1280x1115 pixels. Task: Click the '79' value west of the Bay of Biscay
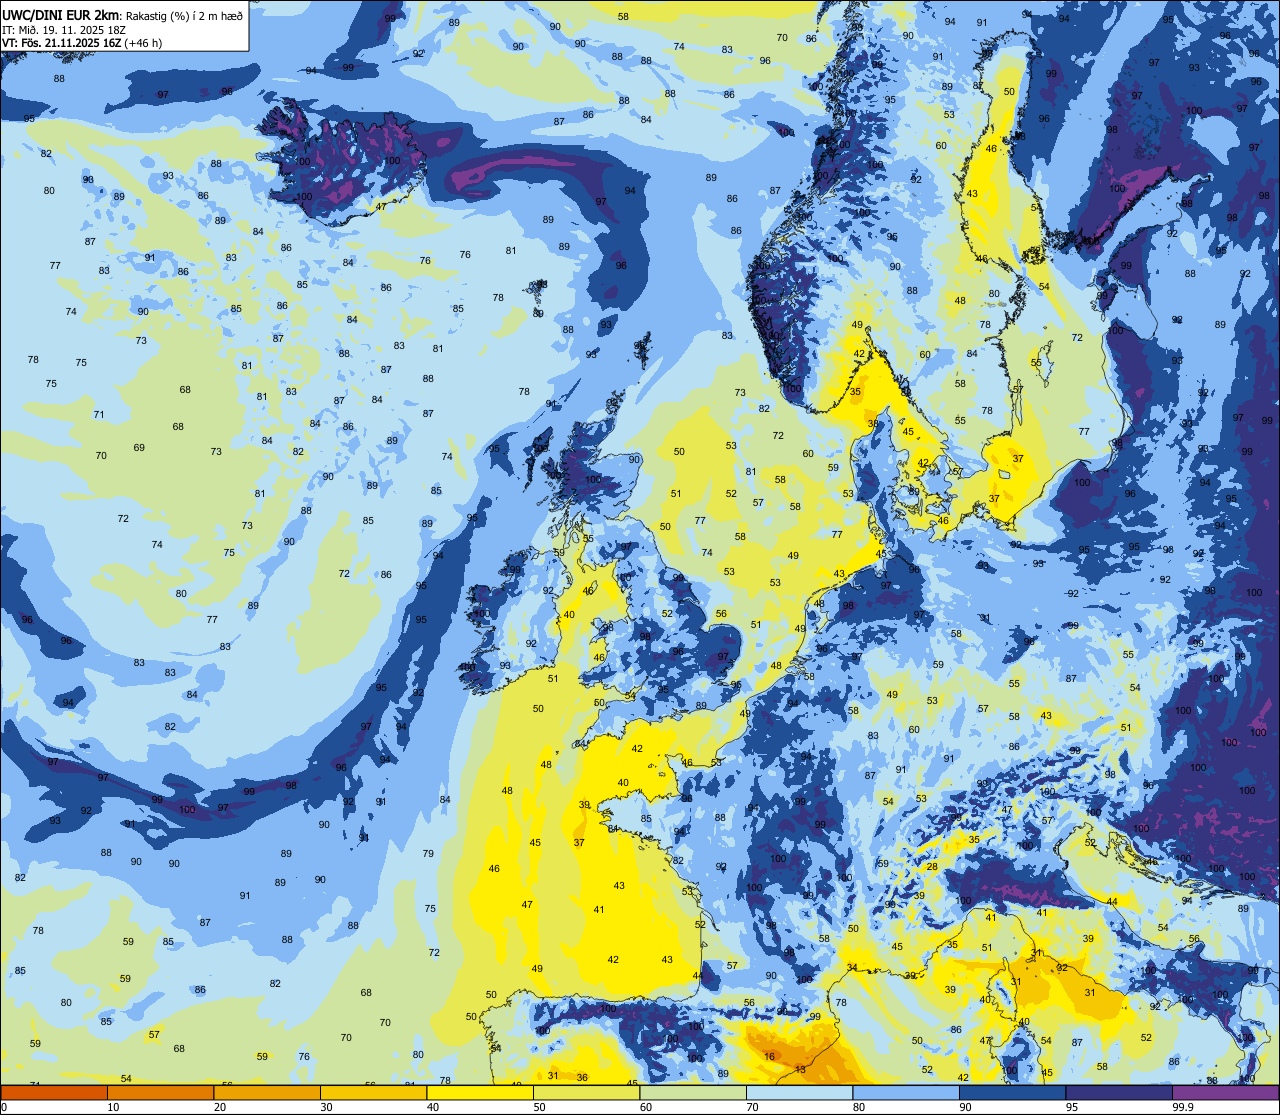tap(428, 853)
